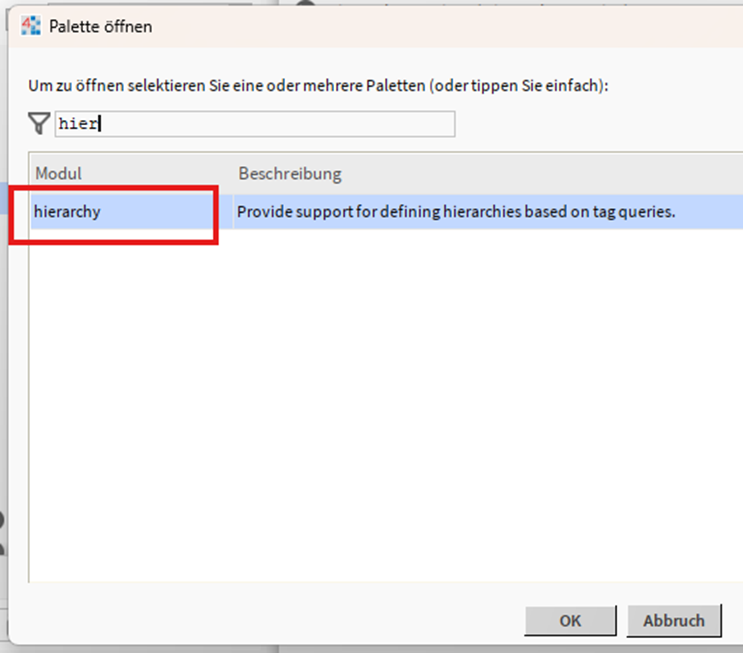Click the text 'hier' in filter box
This screenshot has width=743, height=653.
click(x=78, y=124)
